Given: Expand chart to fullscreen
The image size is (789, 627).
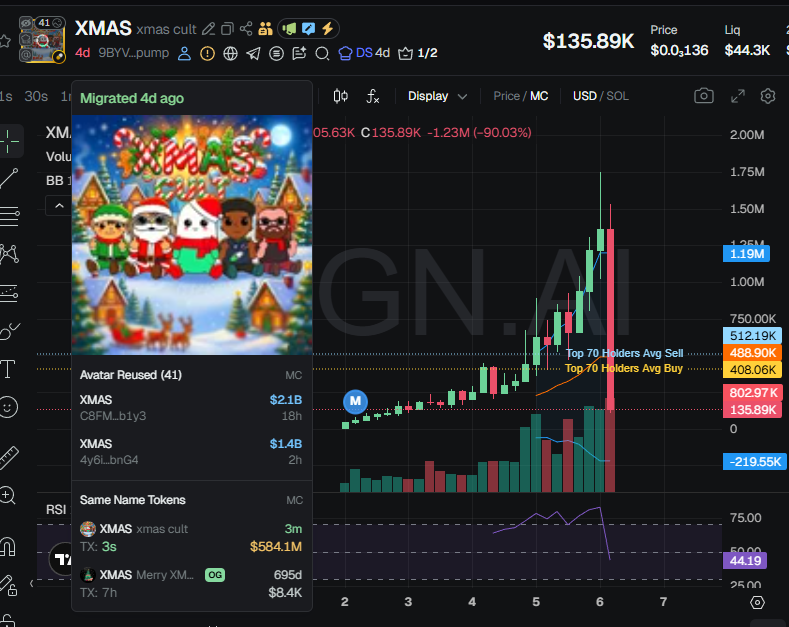Looking at the screenshot, I should [x=738, y=96].
